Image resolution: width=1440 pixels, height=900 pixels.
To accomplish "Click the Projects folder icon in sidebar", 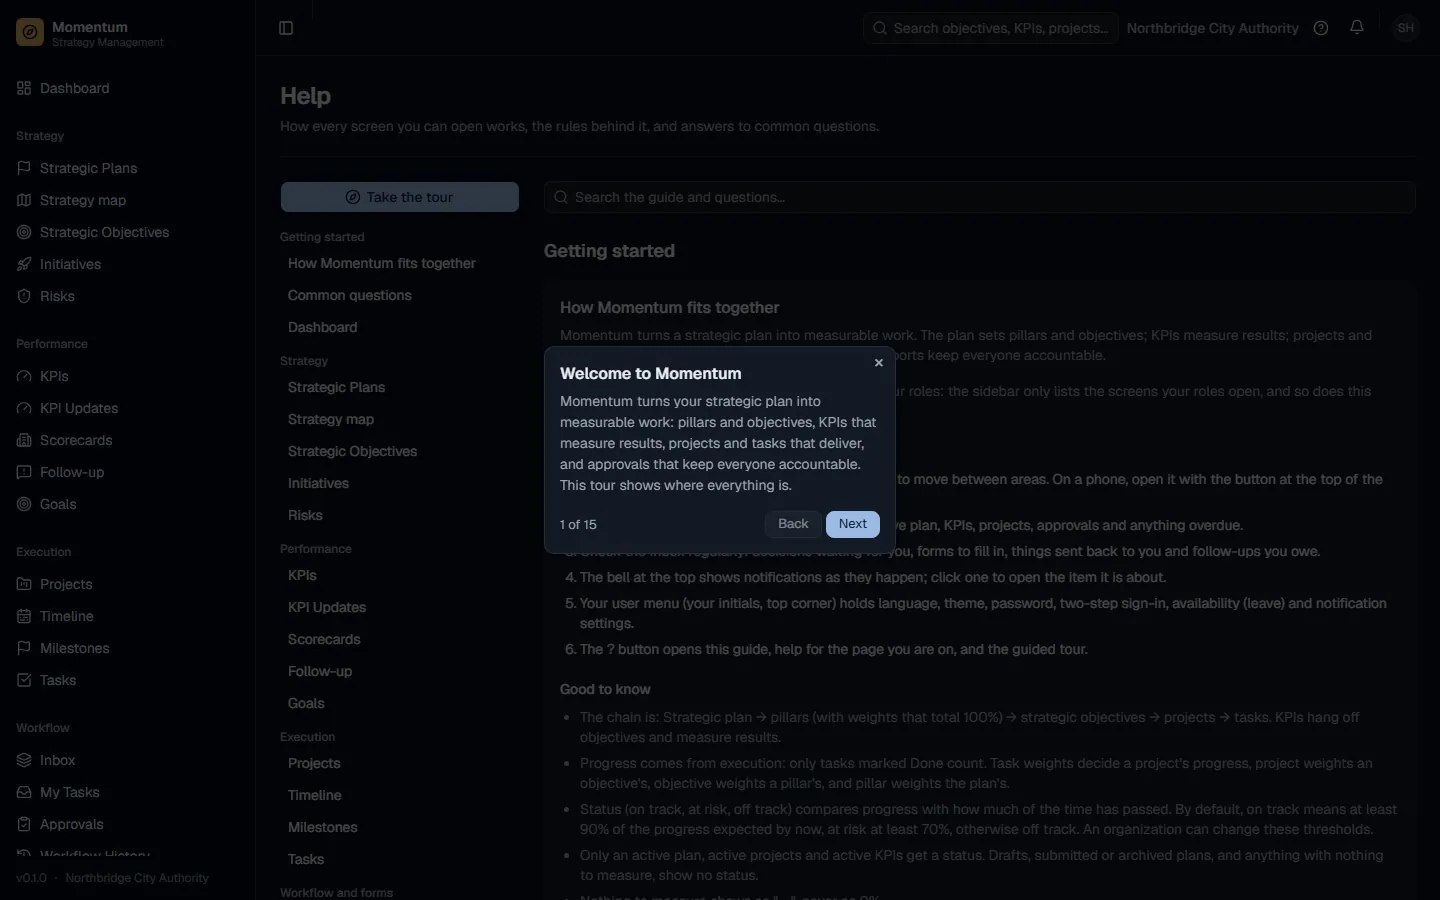I will tap(24, 584).
